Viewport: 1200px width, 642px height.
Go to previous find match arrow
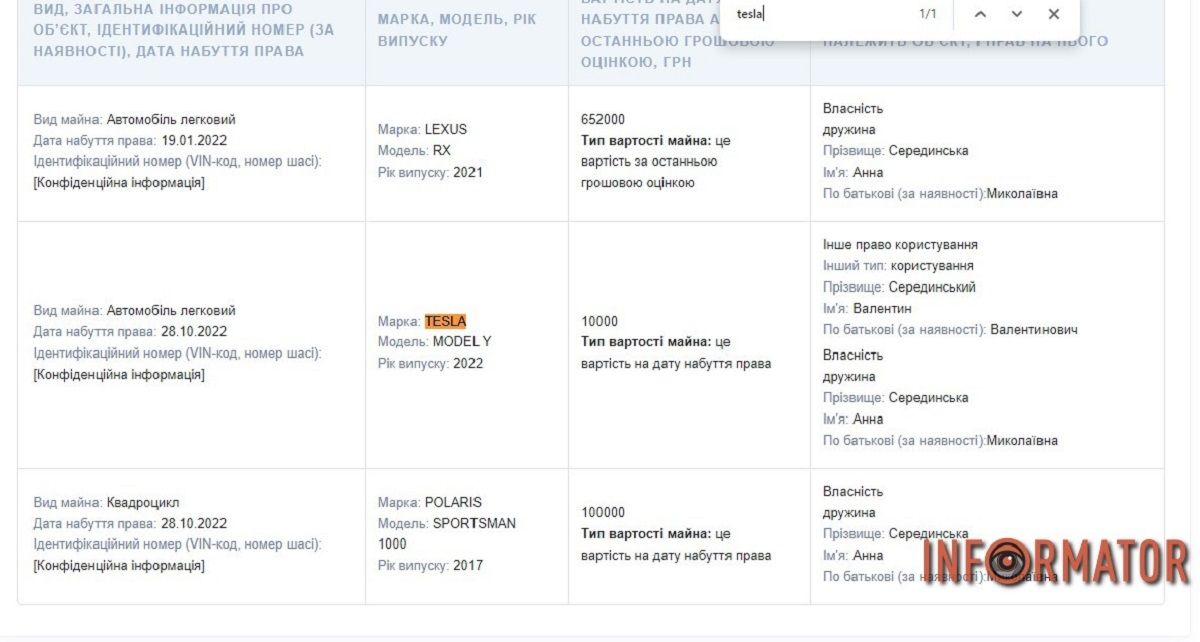pos(980,14)
